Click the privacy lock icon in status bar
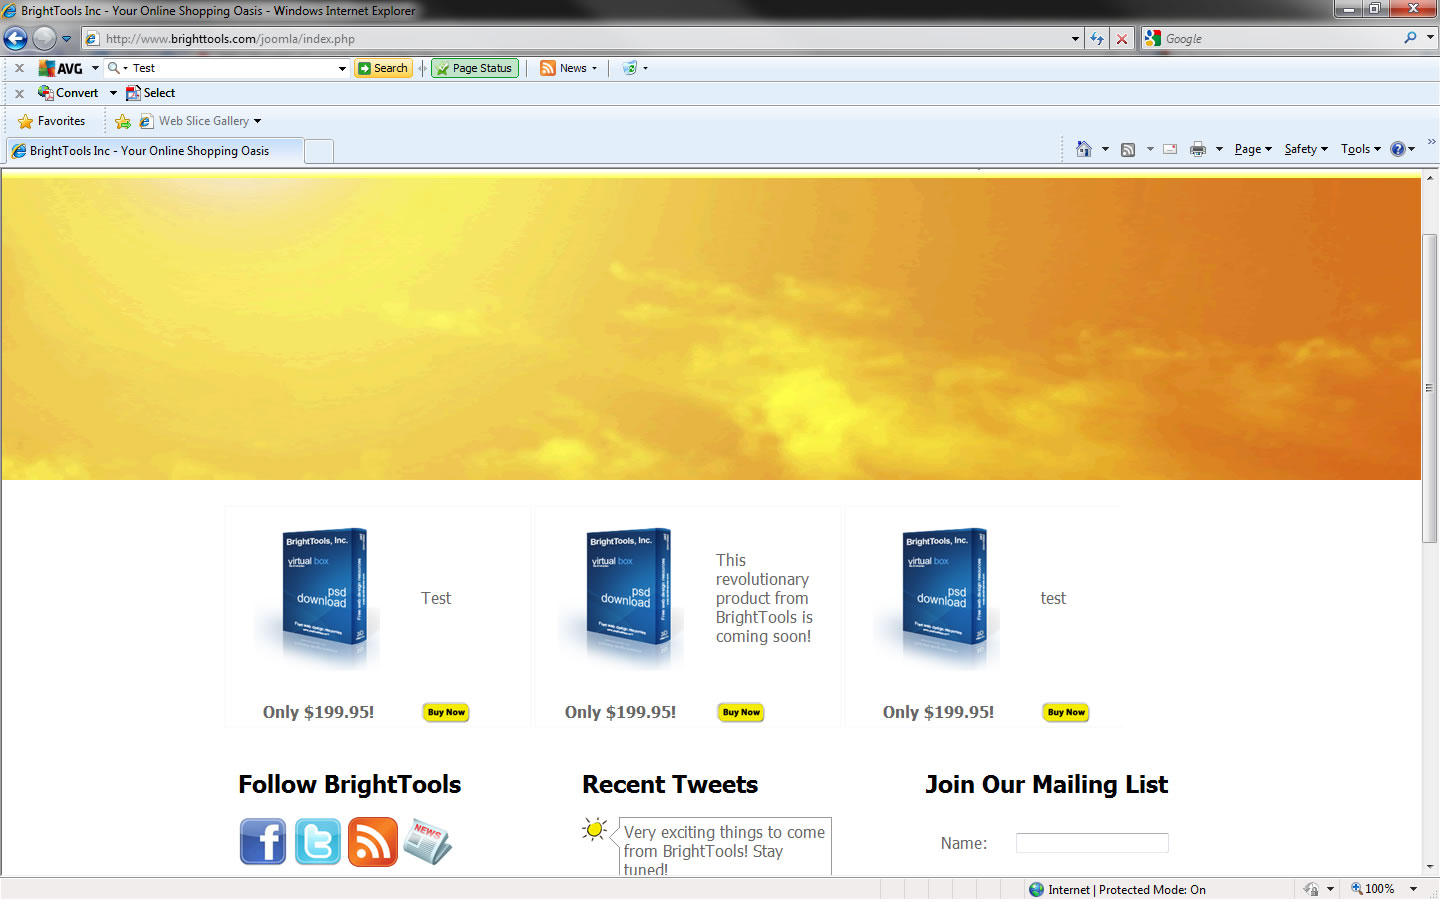 1311,889
